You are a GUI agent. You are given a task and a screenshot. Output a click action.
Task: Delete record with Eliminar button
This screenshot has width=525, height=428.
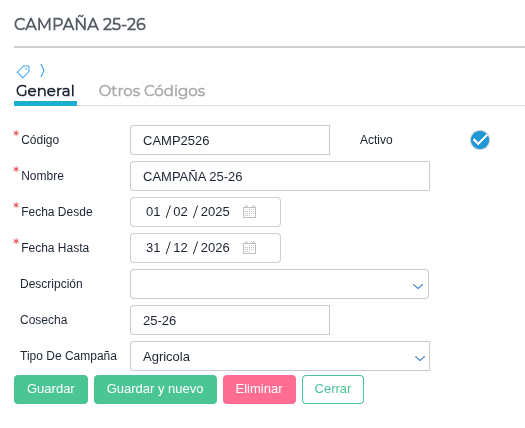tap(259, 389)
